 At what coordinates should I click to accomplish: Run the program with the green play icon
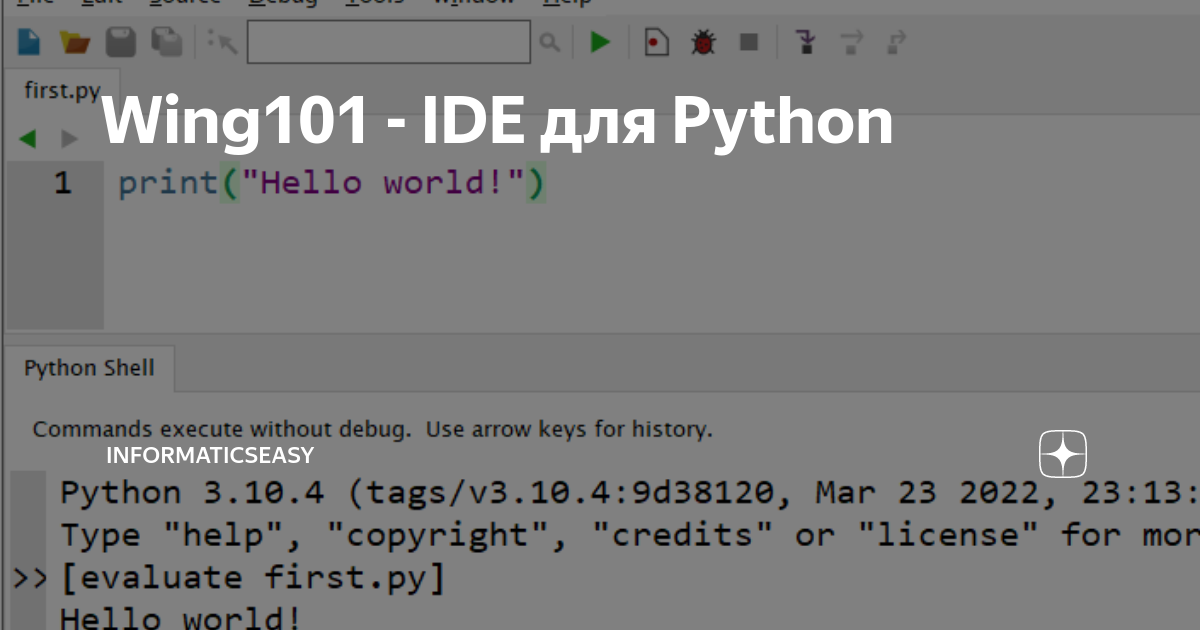tap(600, 41)
